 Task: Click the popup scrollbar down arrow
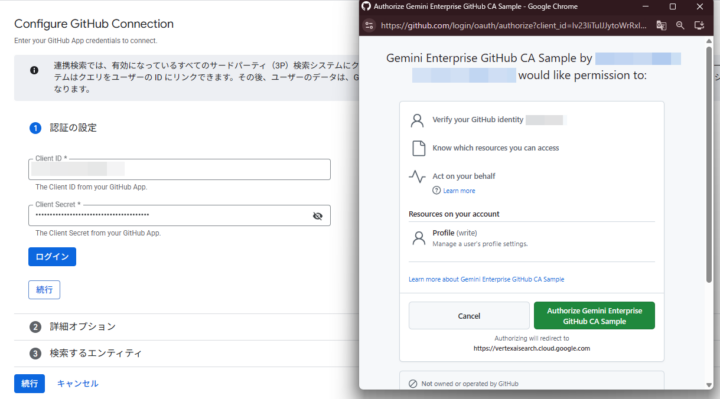(x=709, y=385)
